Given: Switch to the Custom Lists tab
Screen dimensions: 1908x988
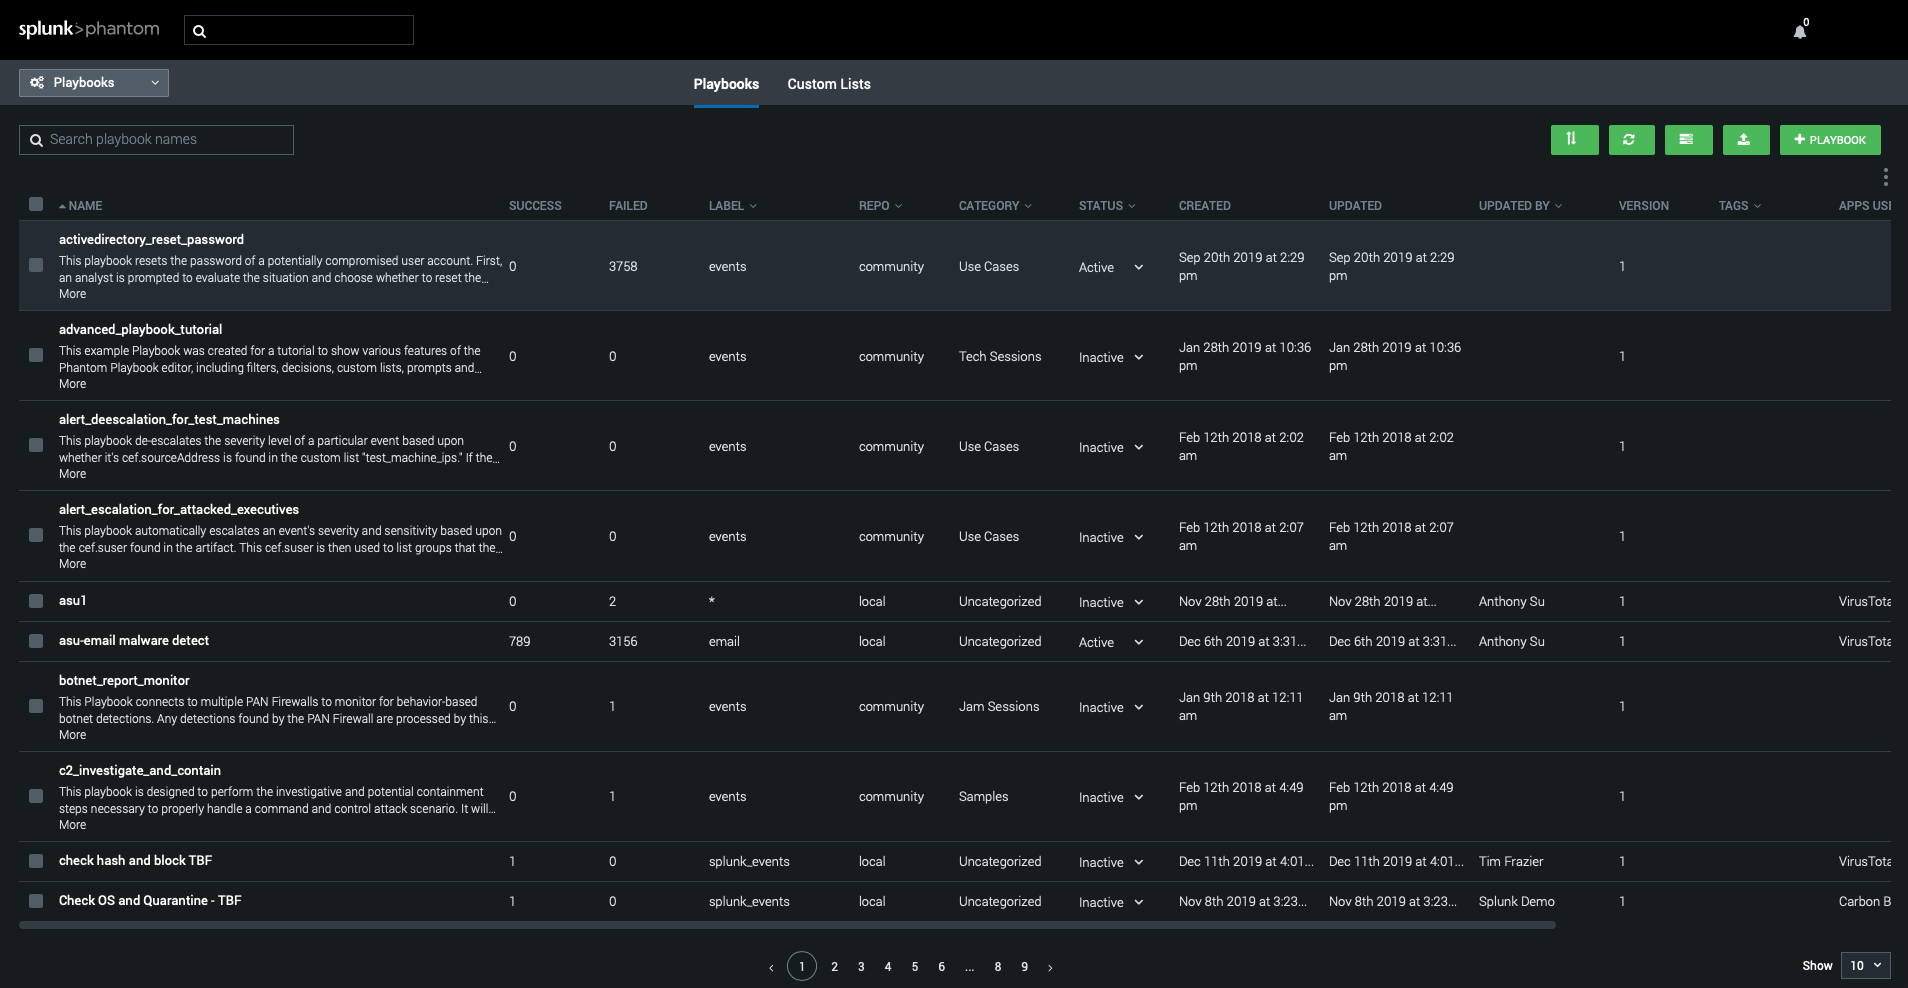Looking at the screenshot, I should click(829, 84).
